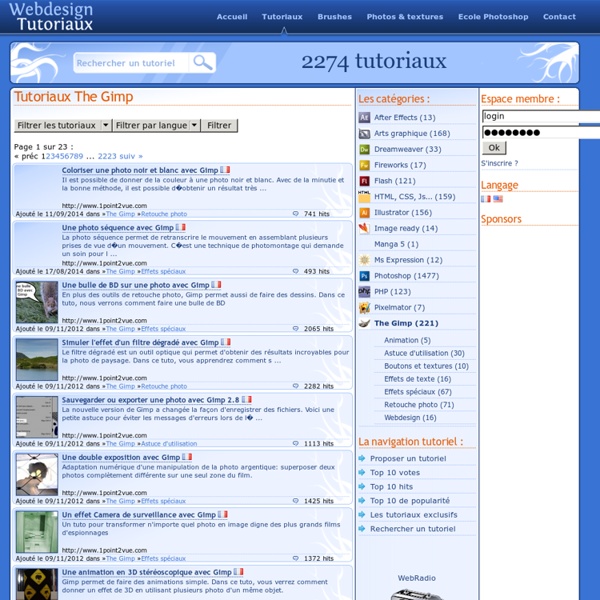The image size is (600, 600).
Task: Jump to page 23 in pagination
Action: tap(112, 156)
